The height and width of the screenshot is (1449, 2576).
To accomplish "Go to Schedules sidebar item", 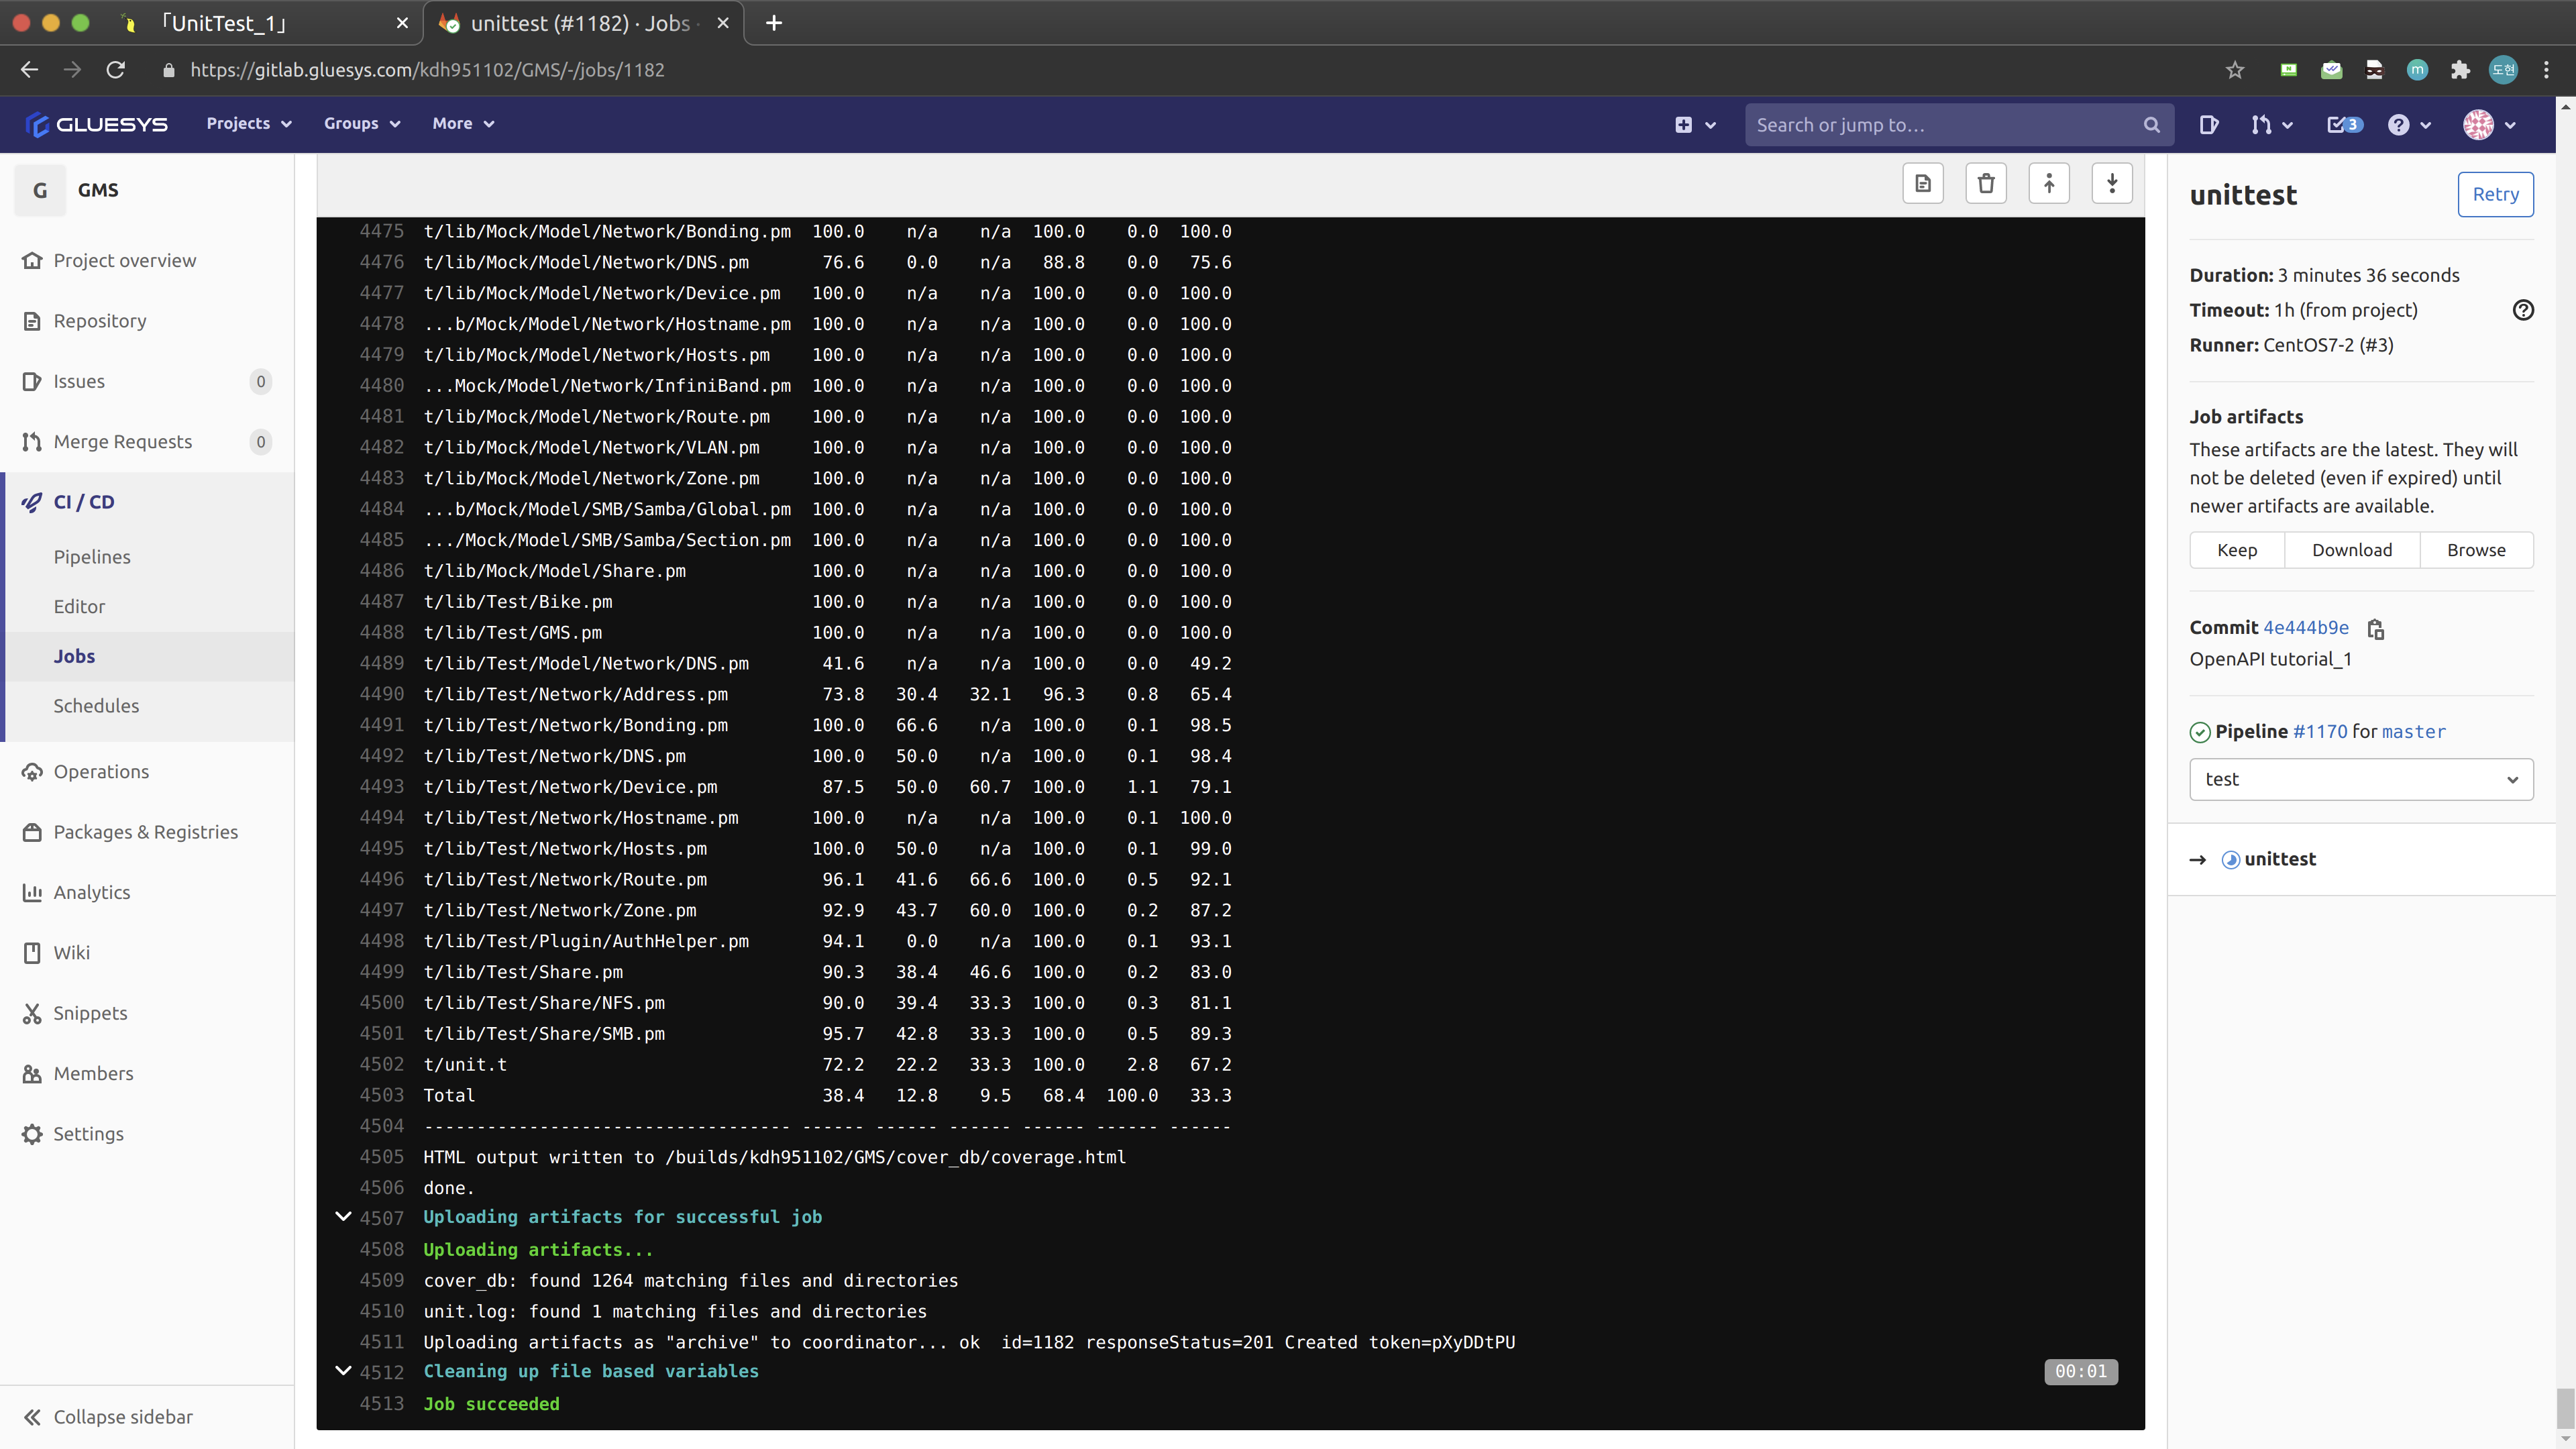I will click(96, 706).
